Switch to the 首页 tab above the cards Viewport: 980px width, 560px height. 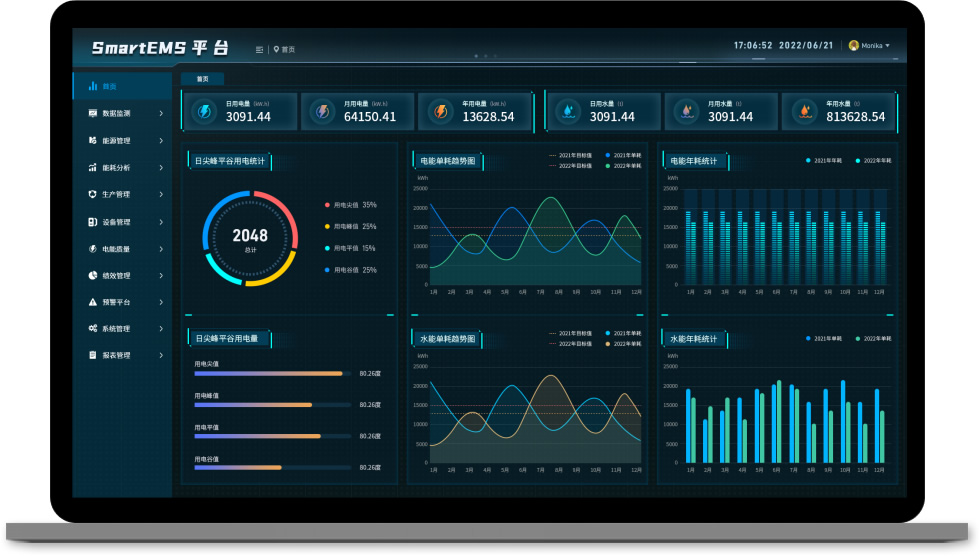point(203,79)
